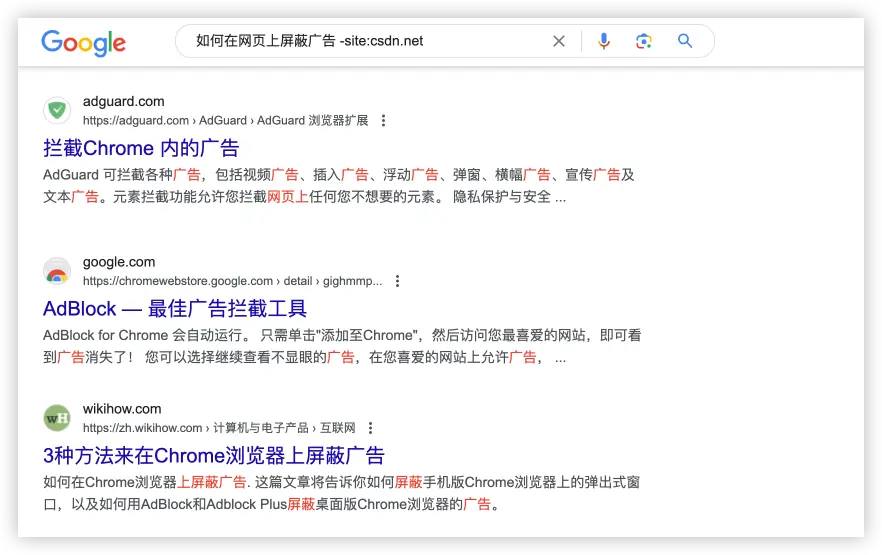Click the wikiHow wH favicon
Viewport: 882px width, 555px height.
click(57, 418)
